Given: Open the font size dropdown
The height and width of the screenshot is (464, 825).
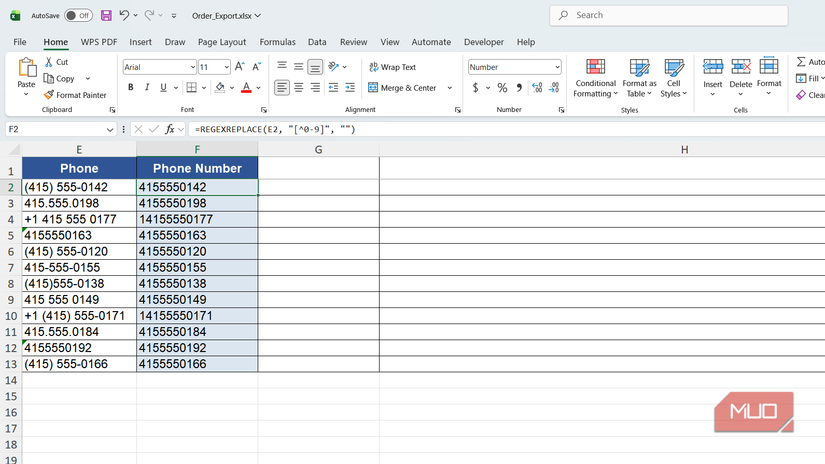Looking at the screenshot, I should tap(226, 67).
